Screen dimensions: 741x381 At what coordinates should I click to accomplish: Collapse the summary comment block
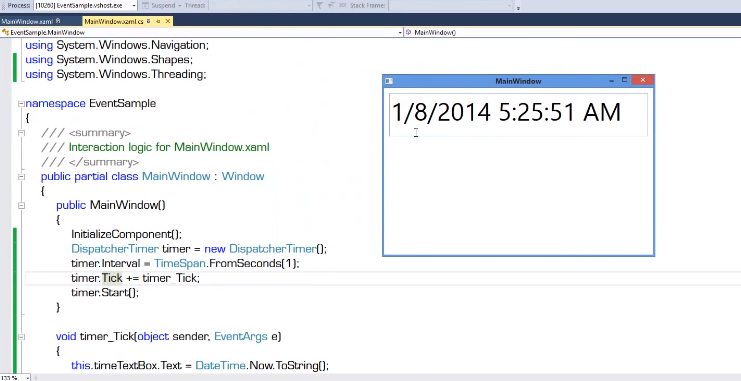tap(21, 133)
